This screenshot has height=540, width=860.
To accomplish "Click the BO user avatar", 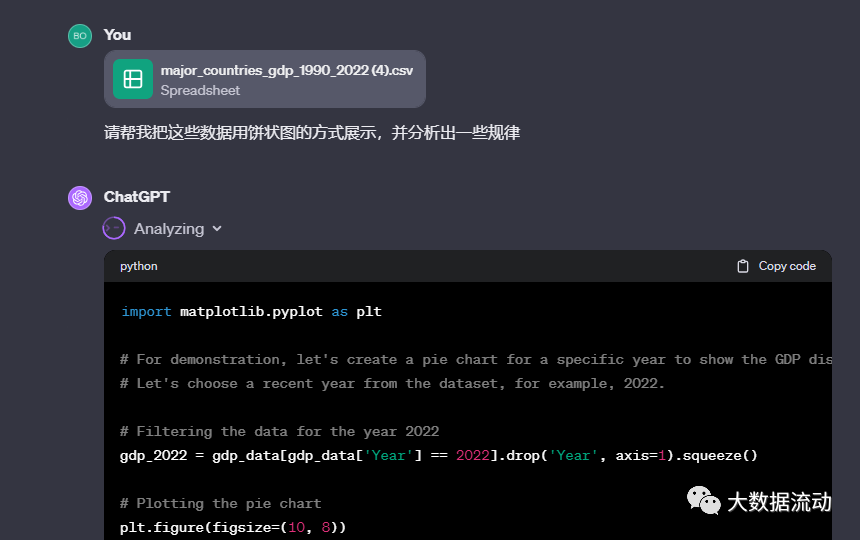I will (x=80, y=36).
